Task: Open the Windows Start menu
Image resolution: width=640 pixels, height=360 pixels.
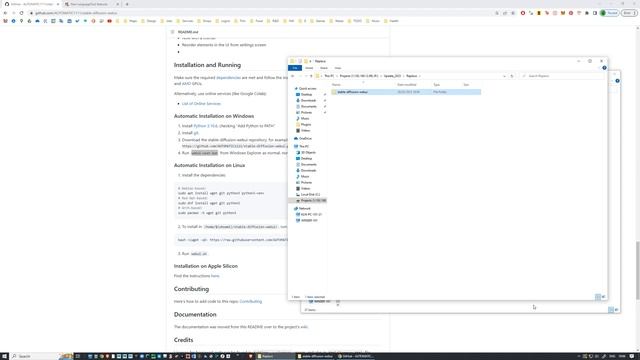Action: coord(4,356)
